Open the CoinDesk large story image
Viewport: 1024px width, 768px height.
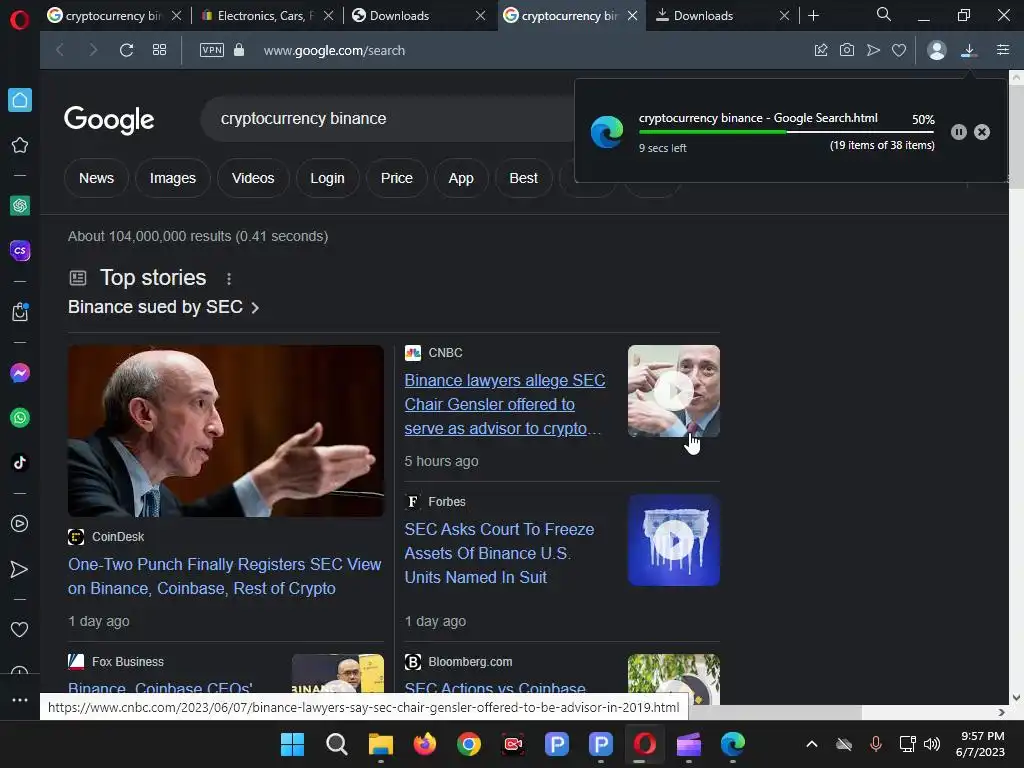pyautogui.click(x=226, y=431)
